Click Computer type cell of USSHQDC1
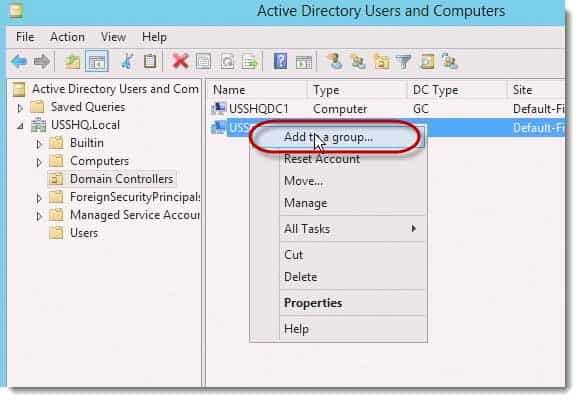Image resolution: width=580 pixels, height=402 pixels. click(340, 109)
